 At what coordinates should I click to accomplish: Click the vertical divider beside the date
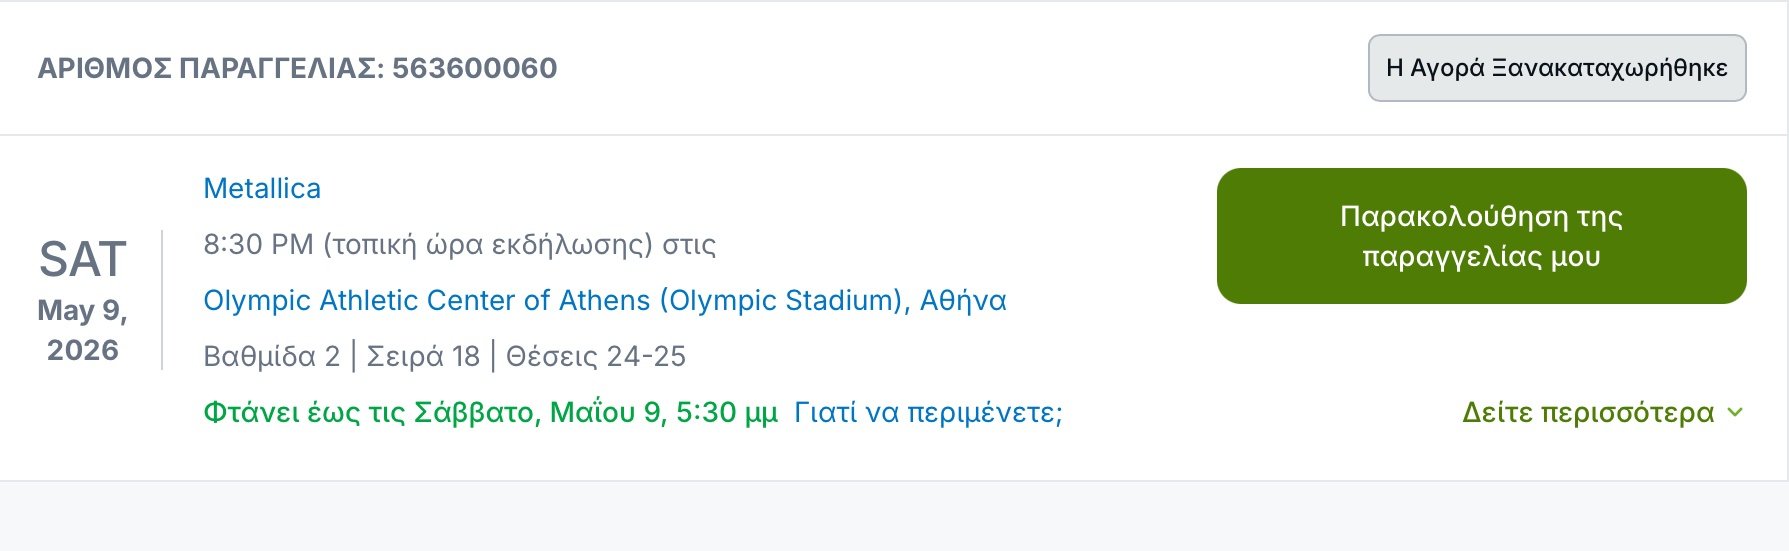click(162, 300)
